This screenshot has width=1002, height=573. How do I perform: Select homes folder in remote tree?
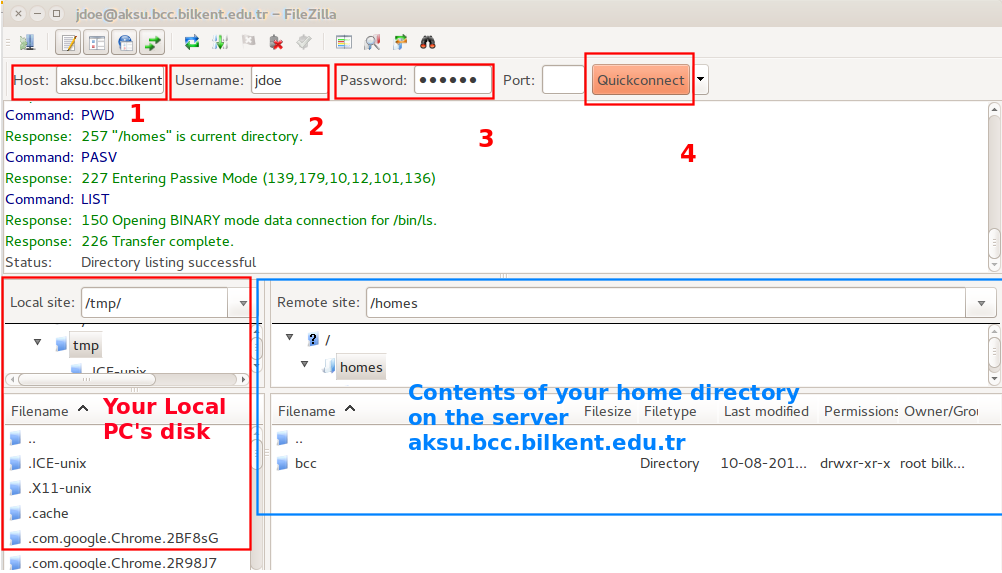[361, 367]
